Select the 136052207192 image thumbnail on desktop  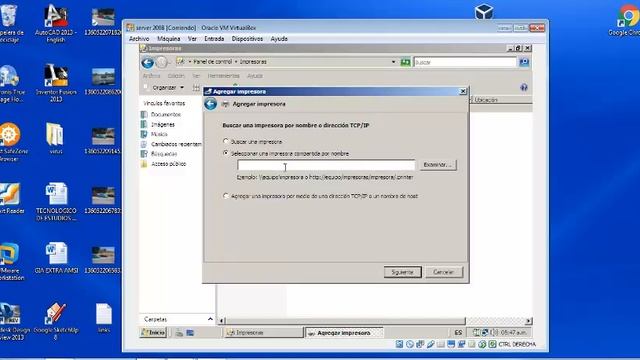pyautogui.click(x=103, y=22)
